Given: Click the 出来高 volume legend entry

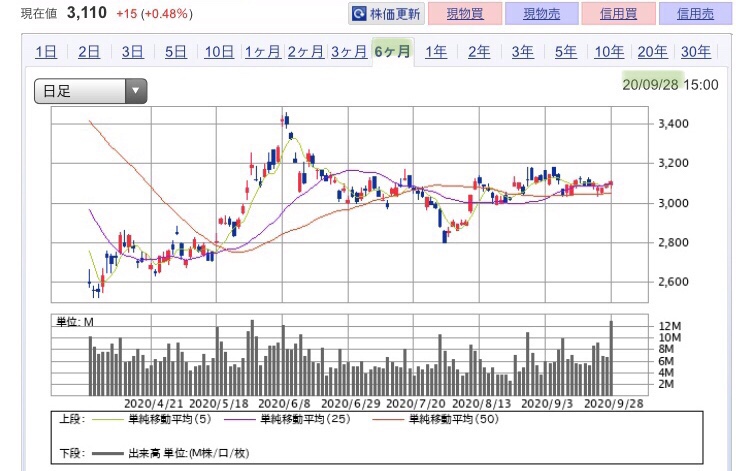Looking at the screenshot, I should point(170,453).
